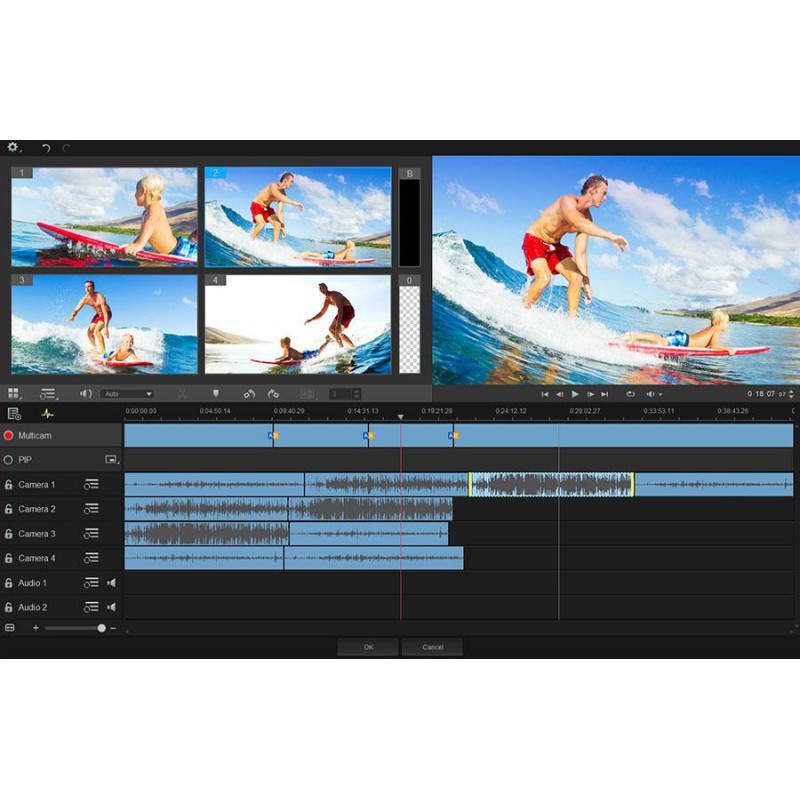Click the source manager icon
The image size is (800, 800).
[x=14, y=413]
